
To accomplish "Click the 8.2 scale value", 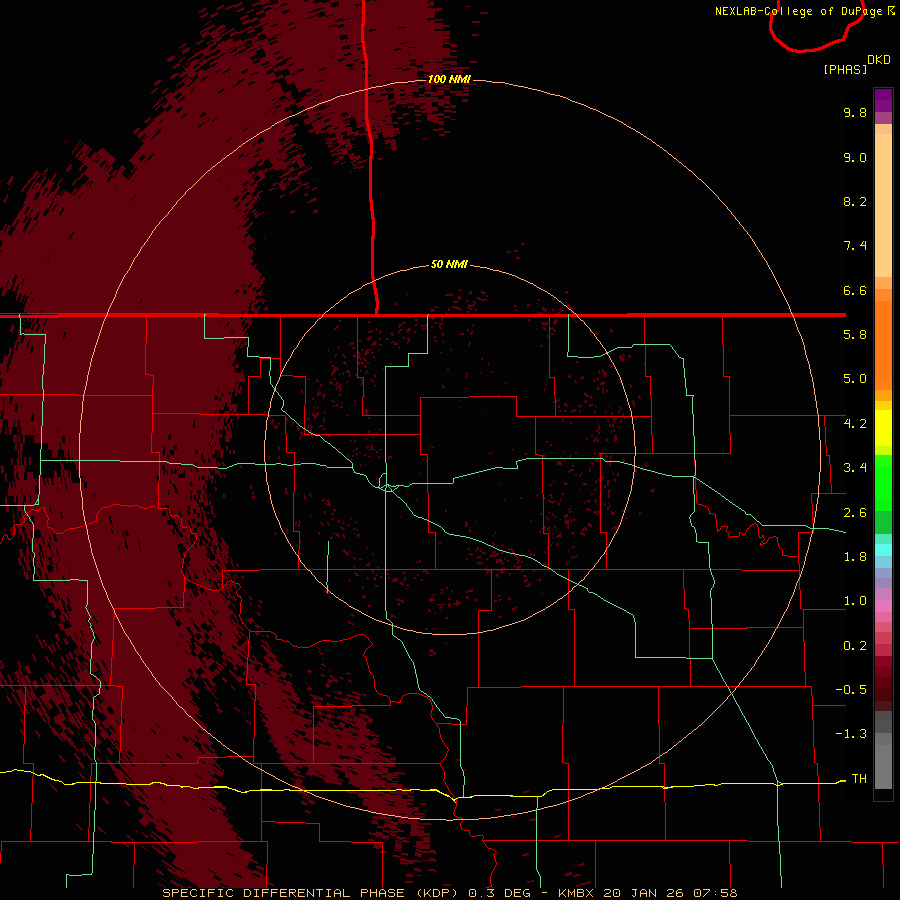I will [855, 201].
